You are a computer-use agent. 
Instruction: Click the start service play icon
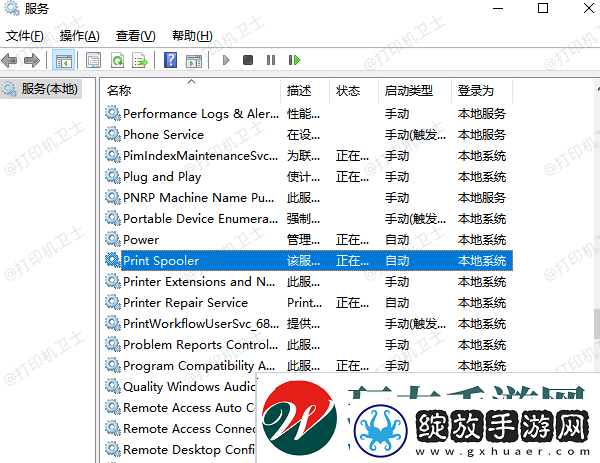tap(226, 60)
